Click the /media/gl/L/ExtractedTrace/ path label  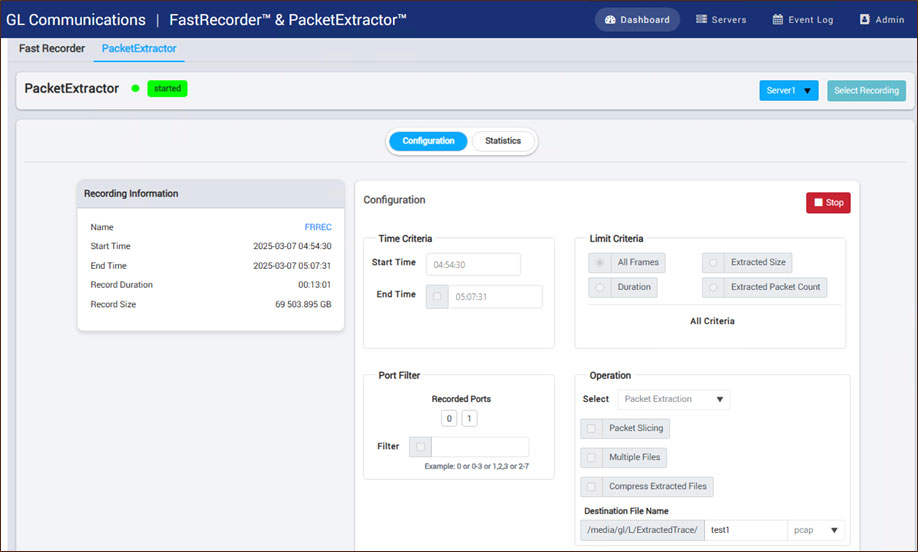pyautogui.click(x=642, y=530)
